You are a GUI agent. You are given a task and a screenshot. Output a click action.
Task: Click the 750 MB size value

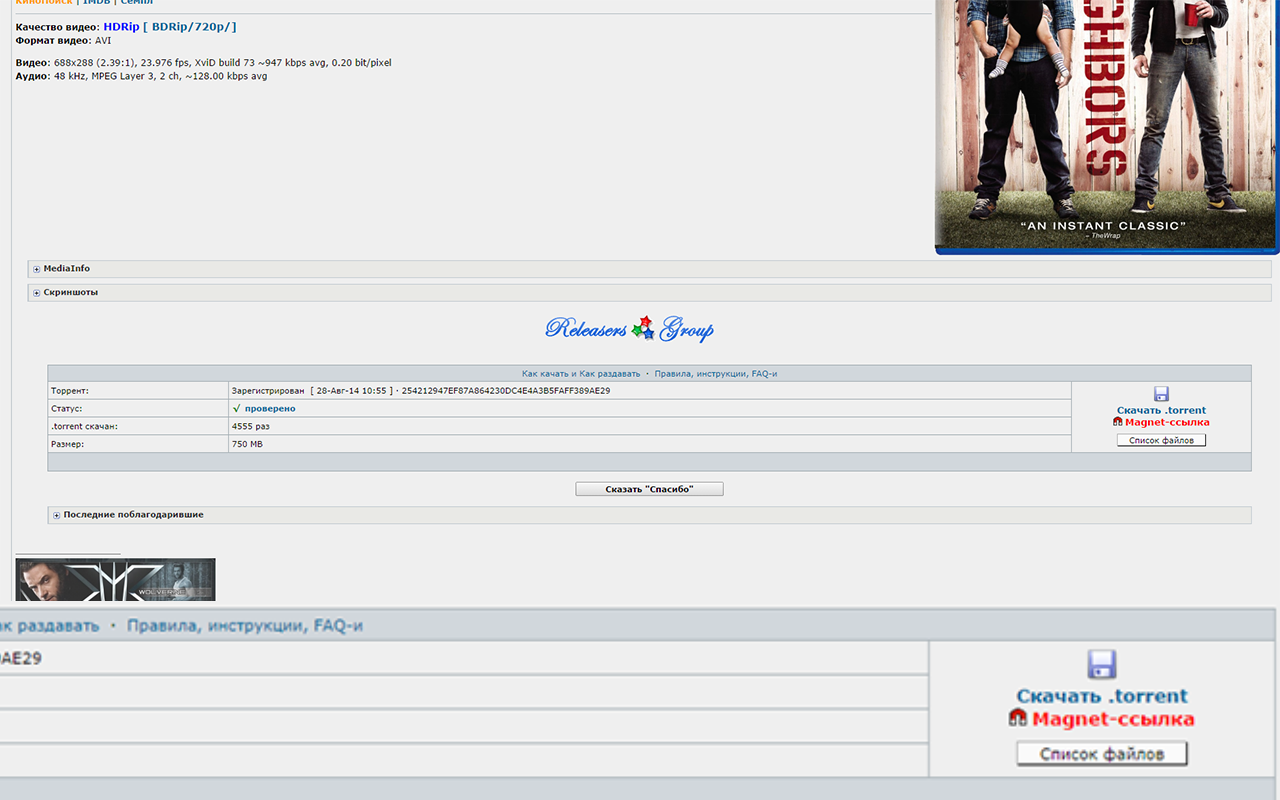[x=247, y=444]
